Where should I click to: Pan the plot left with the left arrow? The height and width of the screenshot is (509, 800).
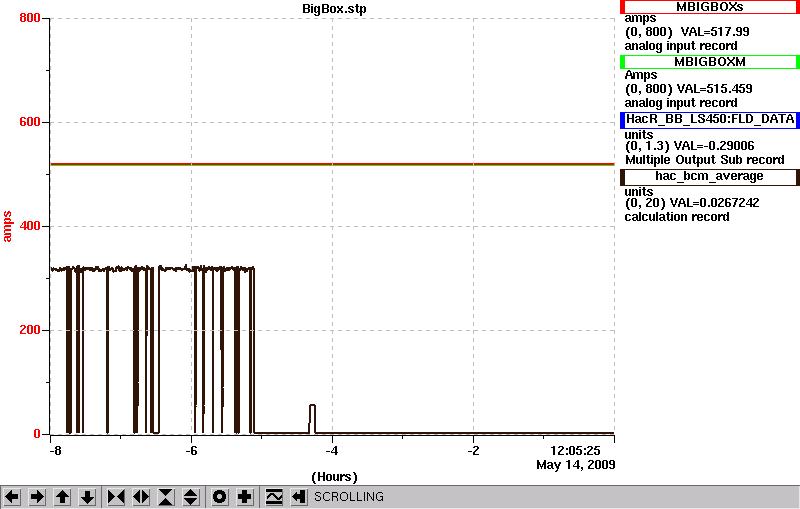[x=12, y=496]
